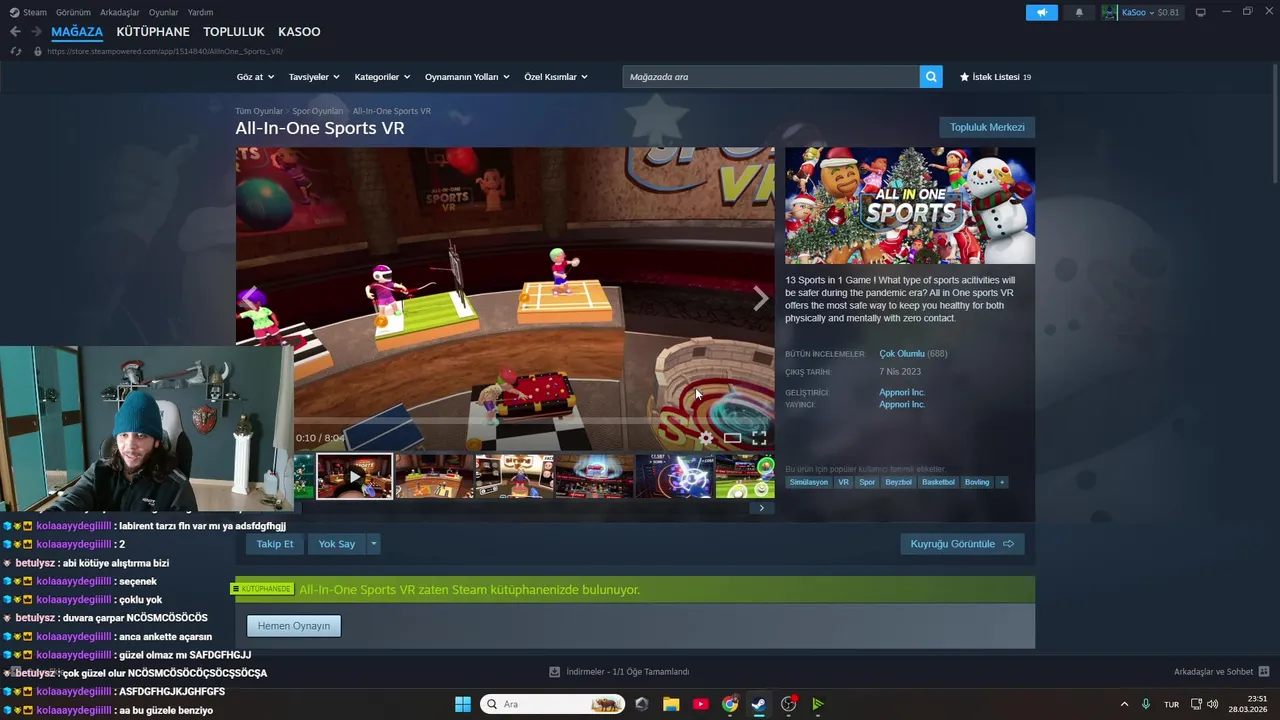Go forward with the forward arrow

coord(36,32)
